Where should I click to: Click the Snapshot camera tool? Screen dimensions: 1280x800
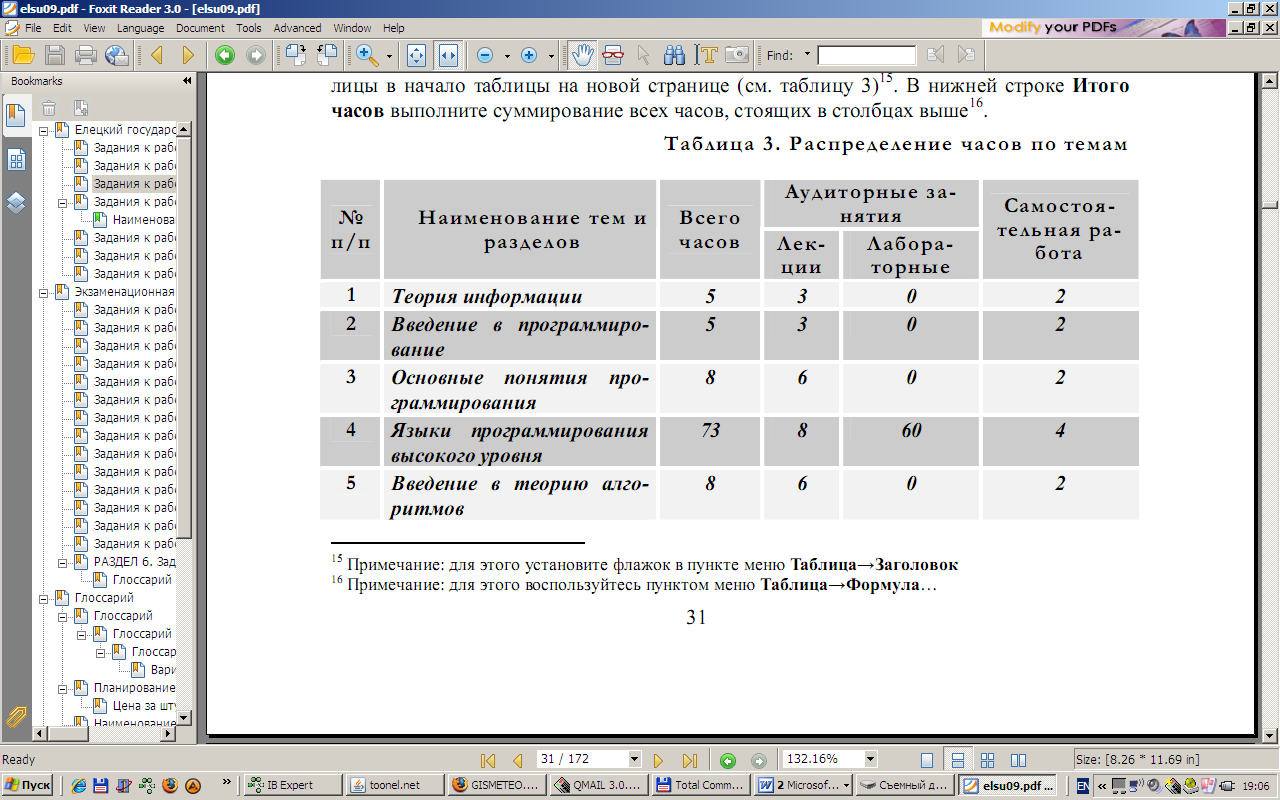737,55
